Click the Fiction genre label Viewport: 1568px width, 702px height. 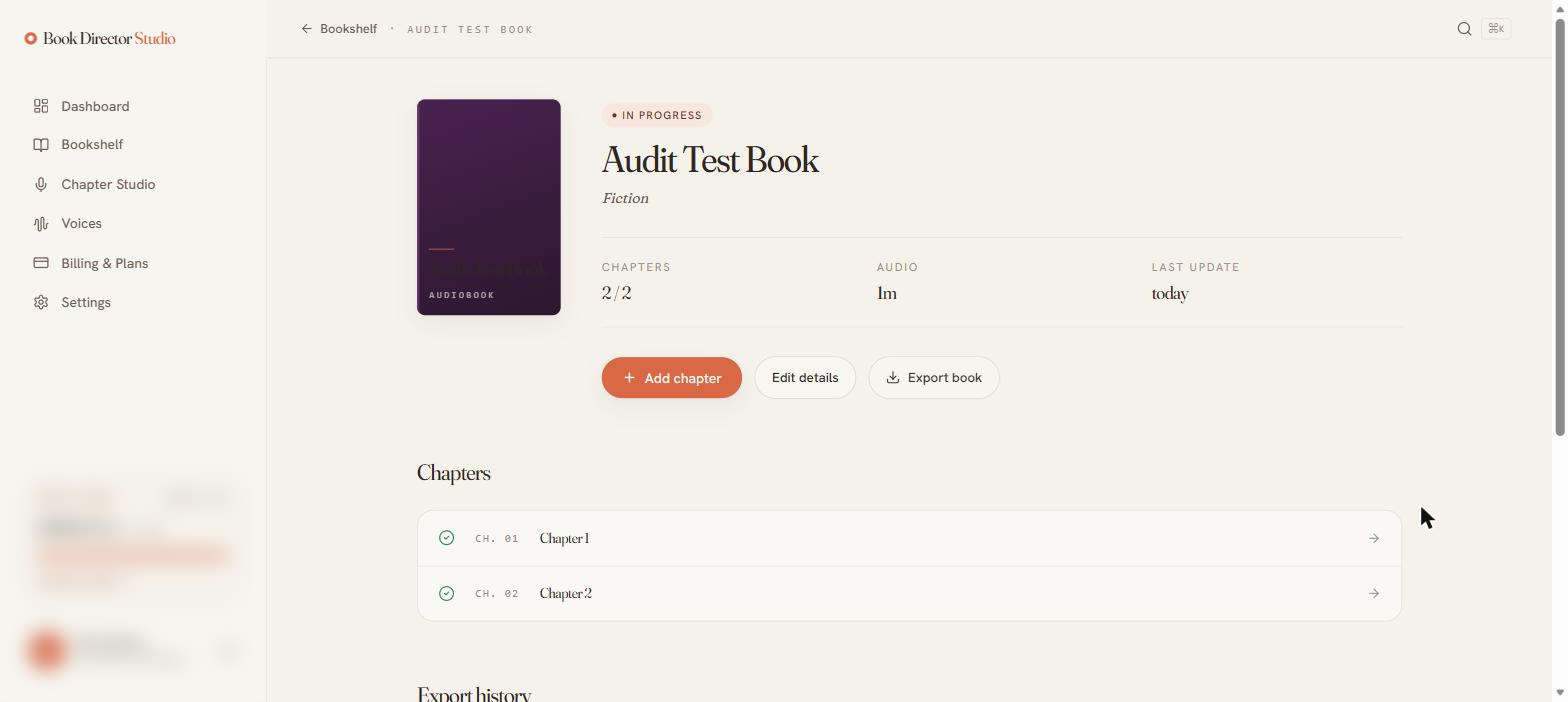pyautogui.click(x=625, y=198)
